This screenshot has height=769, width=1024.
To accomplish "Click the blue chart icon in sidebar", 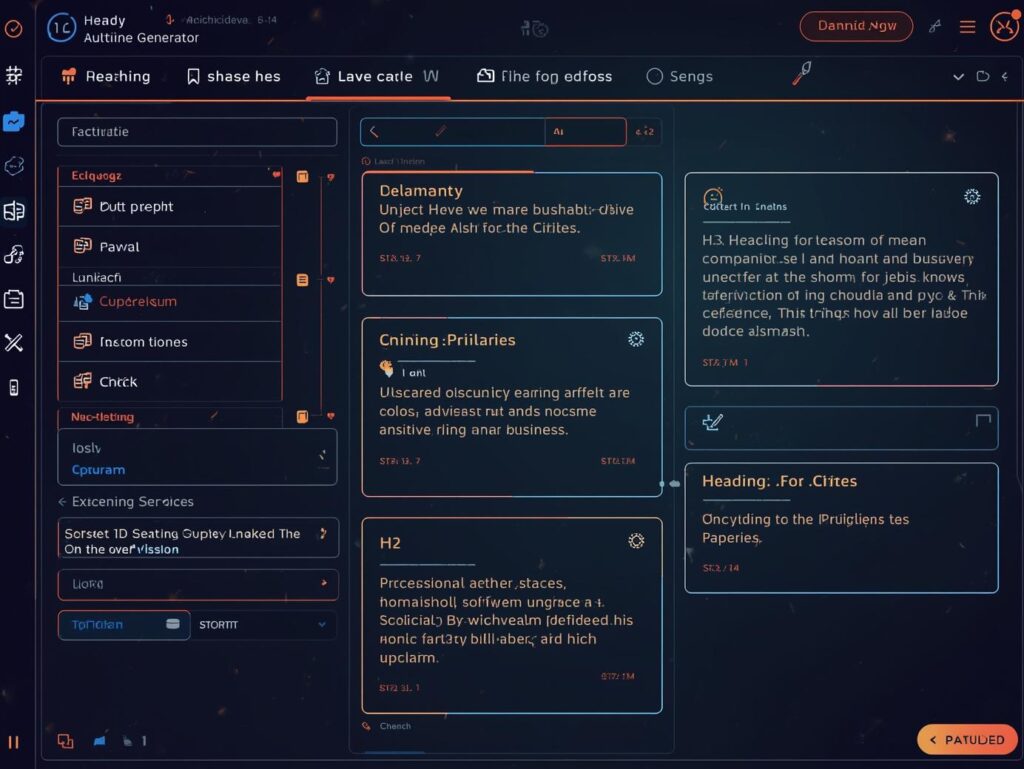I will [x=14, y=122].
